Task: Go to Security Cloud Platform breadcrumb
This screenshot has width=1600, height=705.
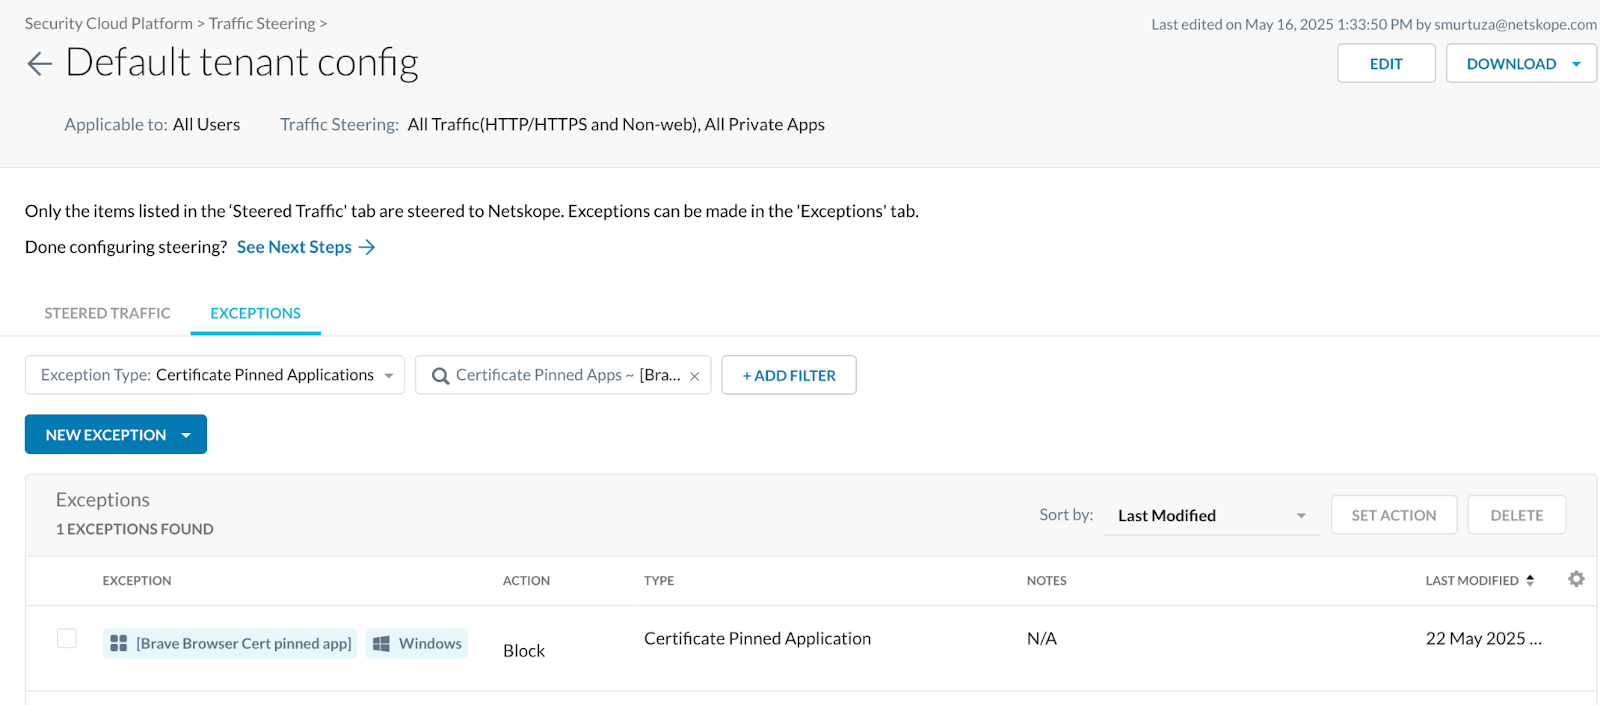Action: click(x=109, y=23)
